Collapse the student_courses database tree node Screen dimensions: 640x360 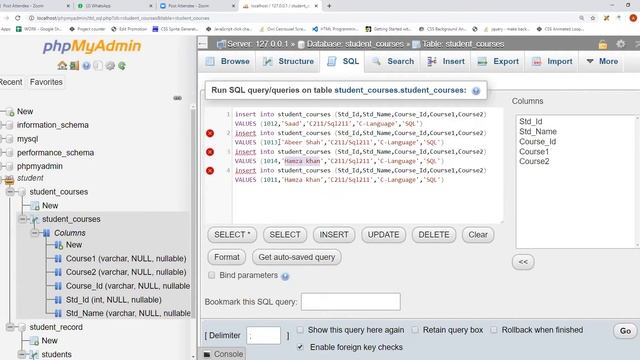tap(10, 192)
